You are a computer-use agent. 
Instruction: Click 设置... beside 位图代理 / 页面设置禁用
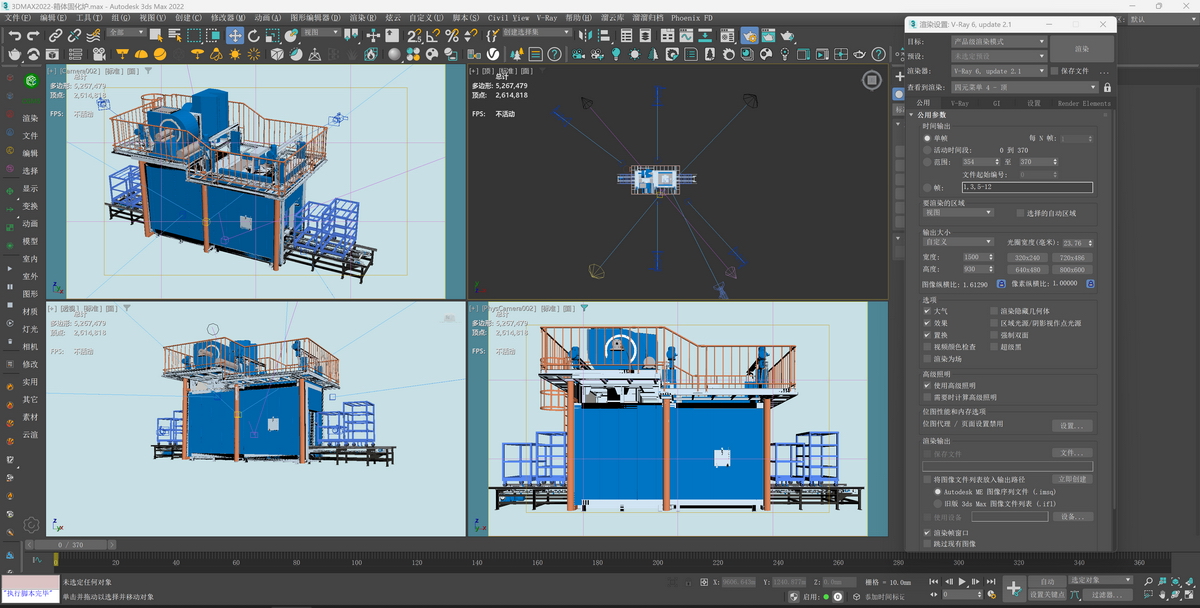[x=1070, y=425]
